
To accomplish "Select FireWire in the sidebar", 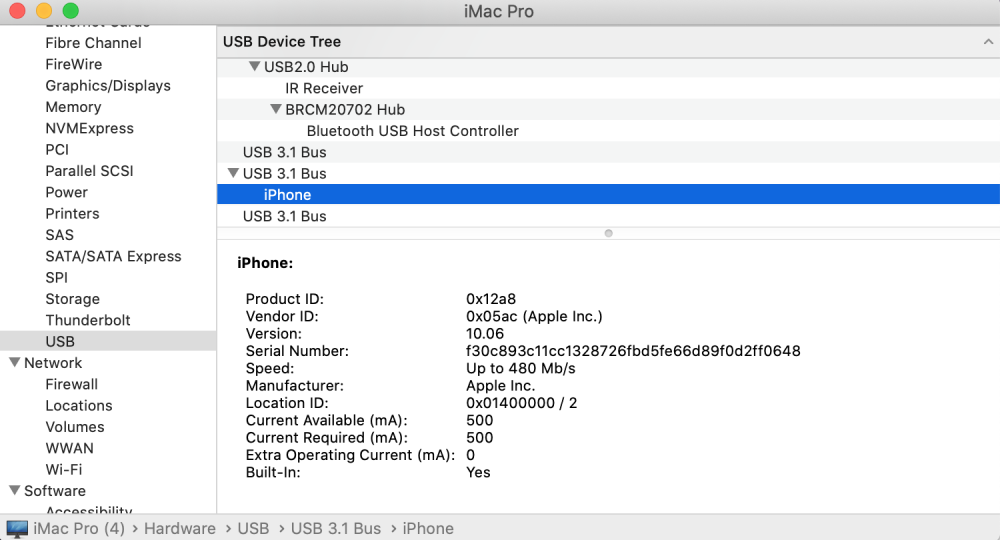I will pyautogui.click(x=73, y=64).
